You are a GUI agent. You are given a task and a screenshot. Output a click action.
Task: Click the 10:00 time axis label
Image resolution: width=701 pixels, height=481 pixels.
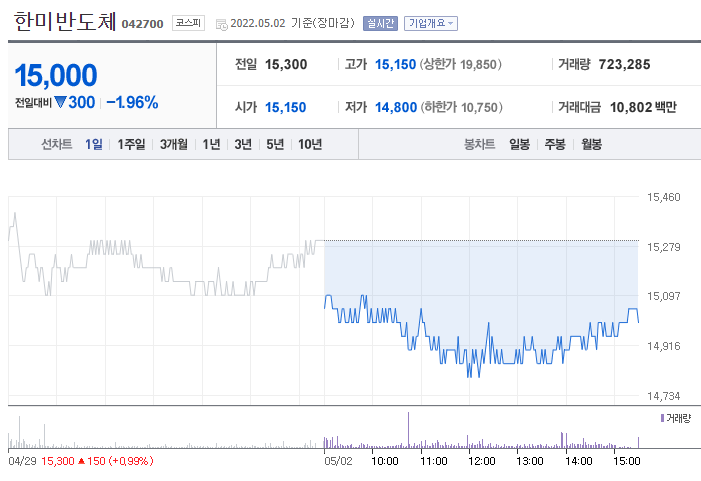385,461
